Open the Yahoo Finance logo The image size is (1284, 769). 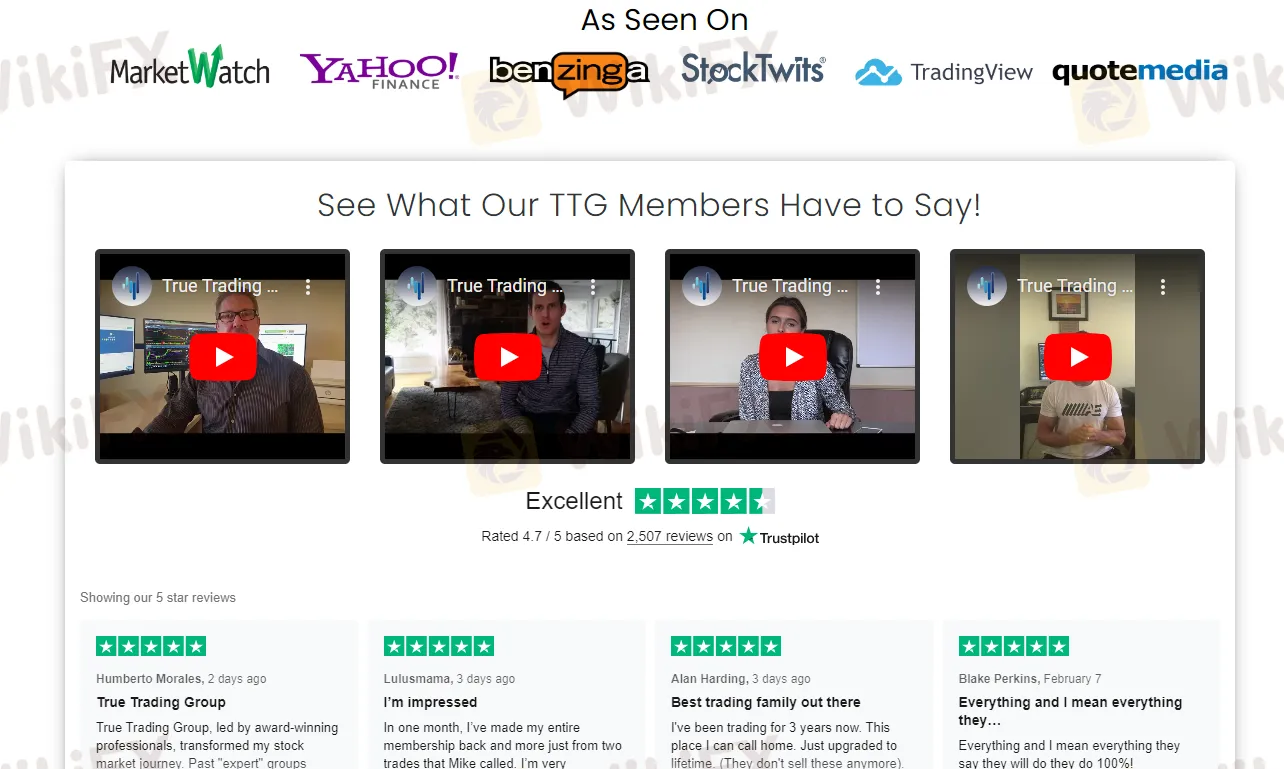click(379, 70)
